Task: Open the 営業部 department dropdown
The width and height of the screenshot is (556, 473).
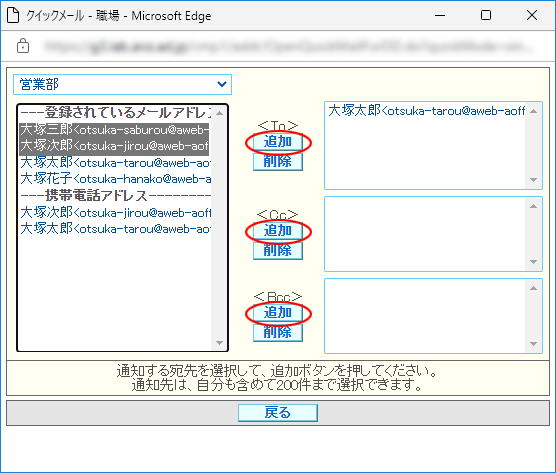Action: [x=122, y=84]
